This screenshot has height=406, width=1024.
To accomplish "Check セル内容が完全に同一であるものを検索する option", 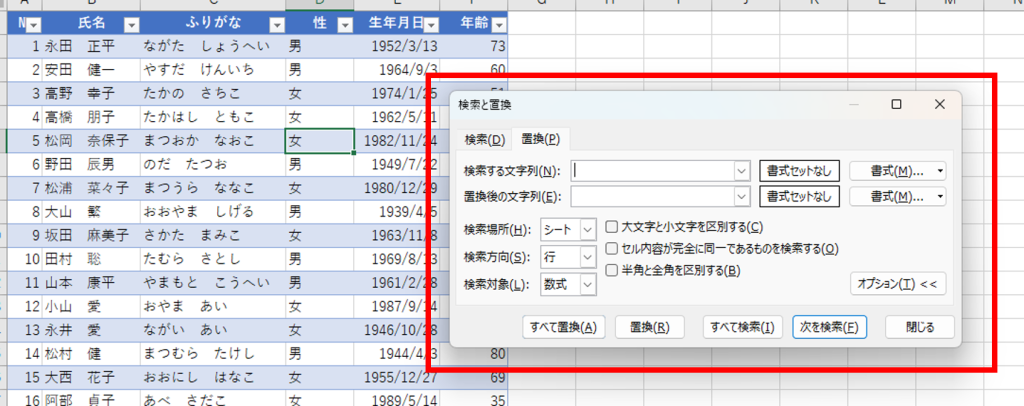I will click(612, 249).
